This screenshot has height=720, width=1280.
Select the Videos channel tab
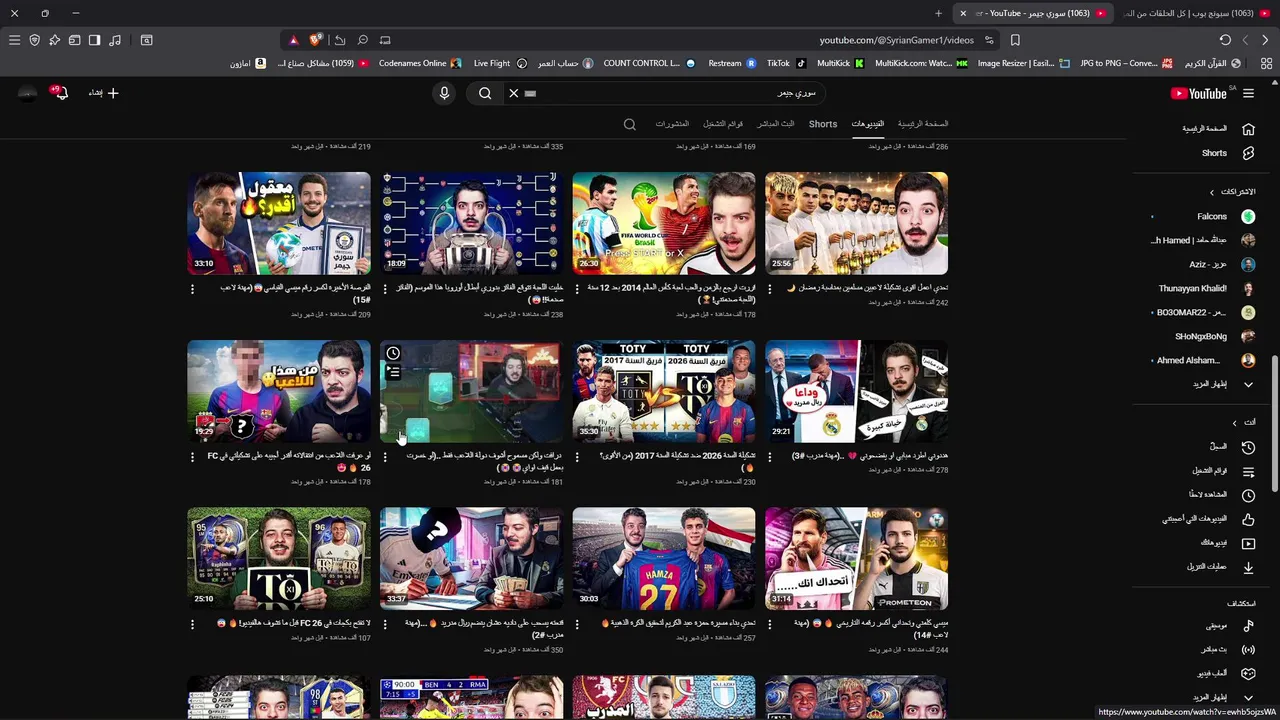click(868, 124)
